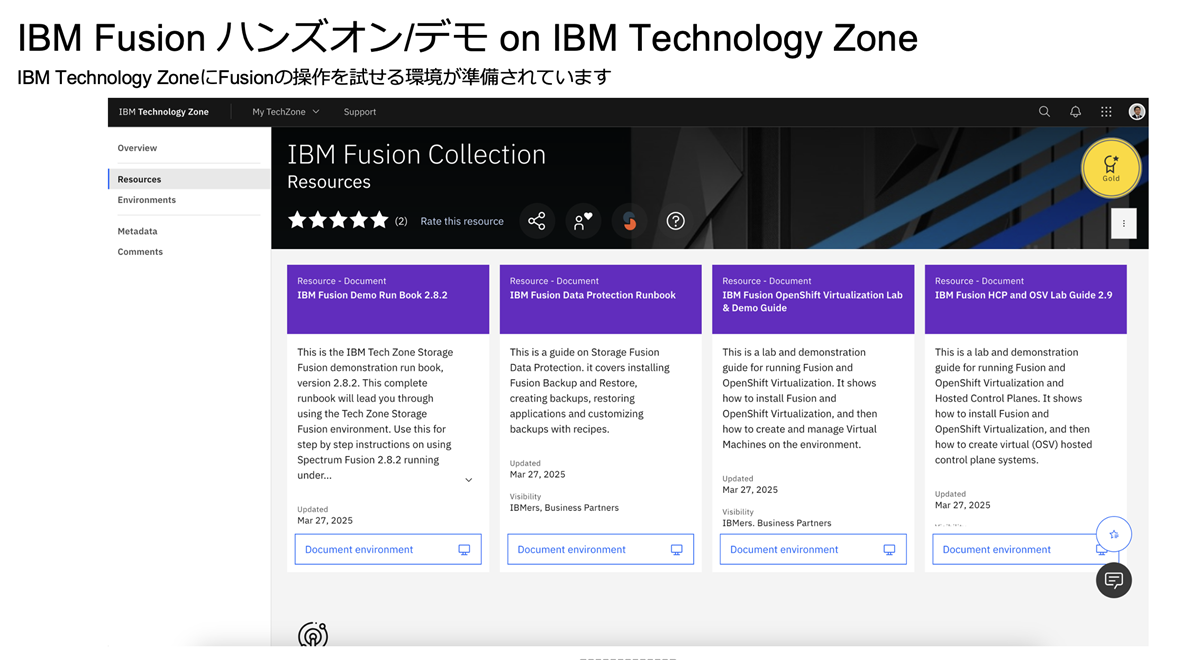Open the app switcher grid icon
The height and width of the screenshot is (660, 1200).
tap(1106, 112)
